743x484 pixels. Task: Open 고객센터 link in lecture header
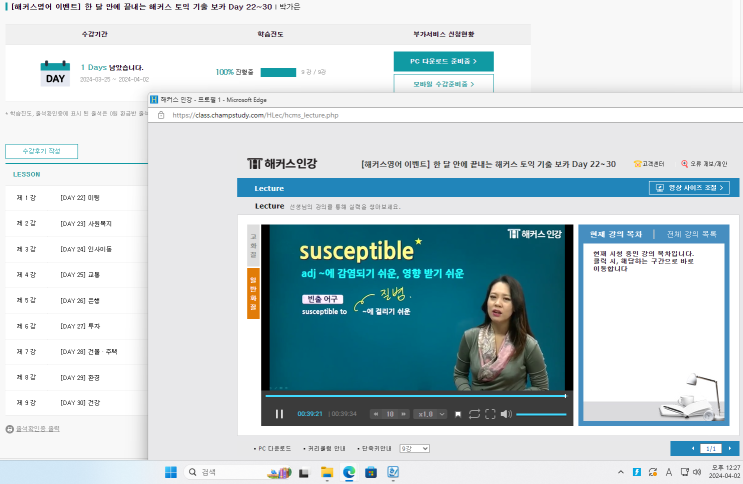(x=649, y=164)
